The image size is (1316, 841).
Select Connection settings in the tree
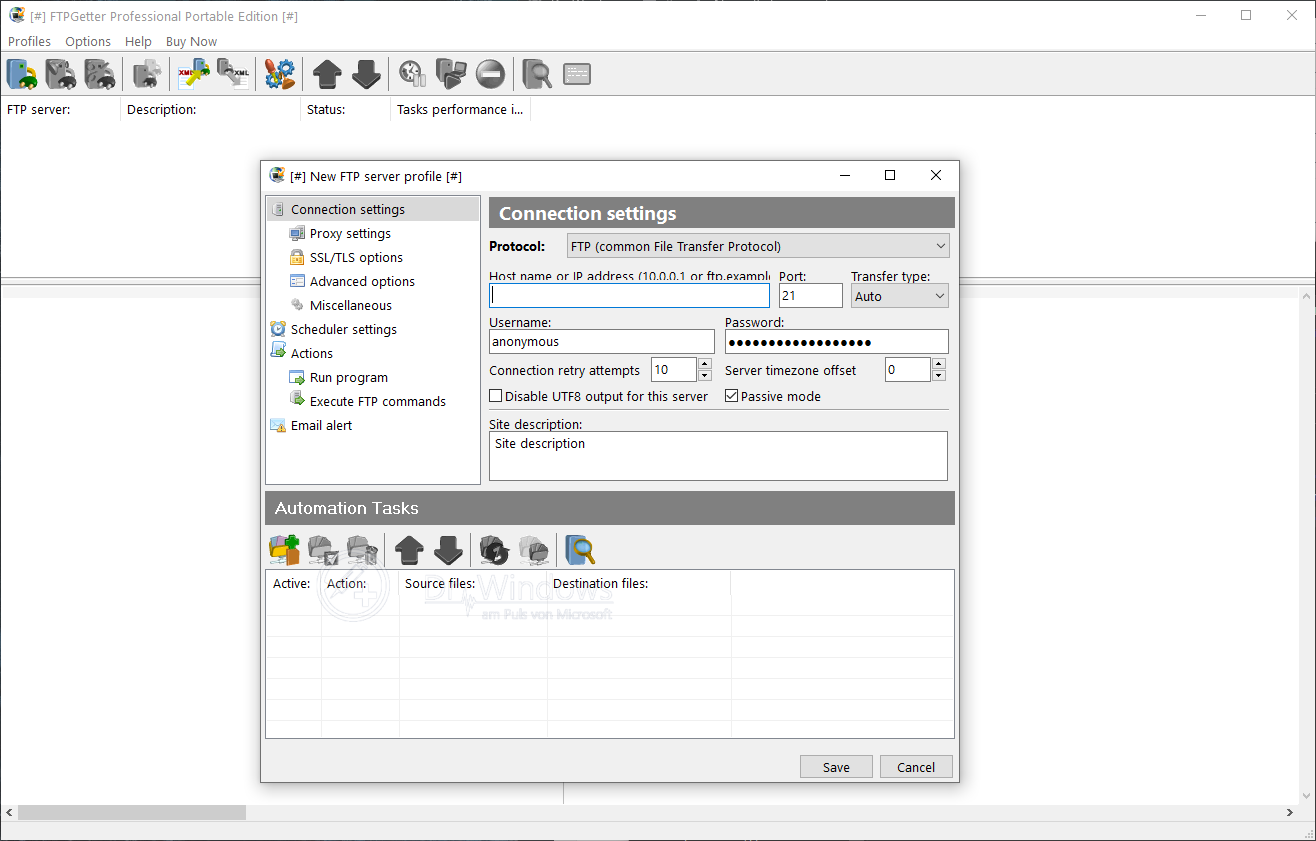pos(348,209)
